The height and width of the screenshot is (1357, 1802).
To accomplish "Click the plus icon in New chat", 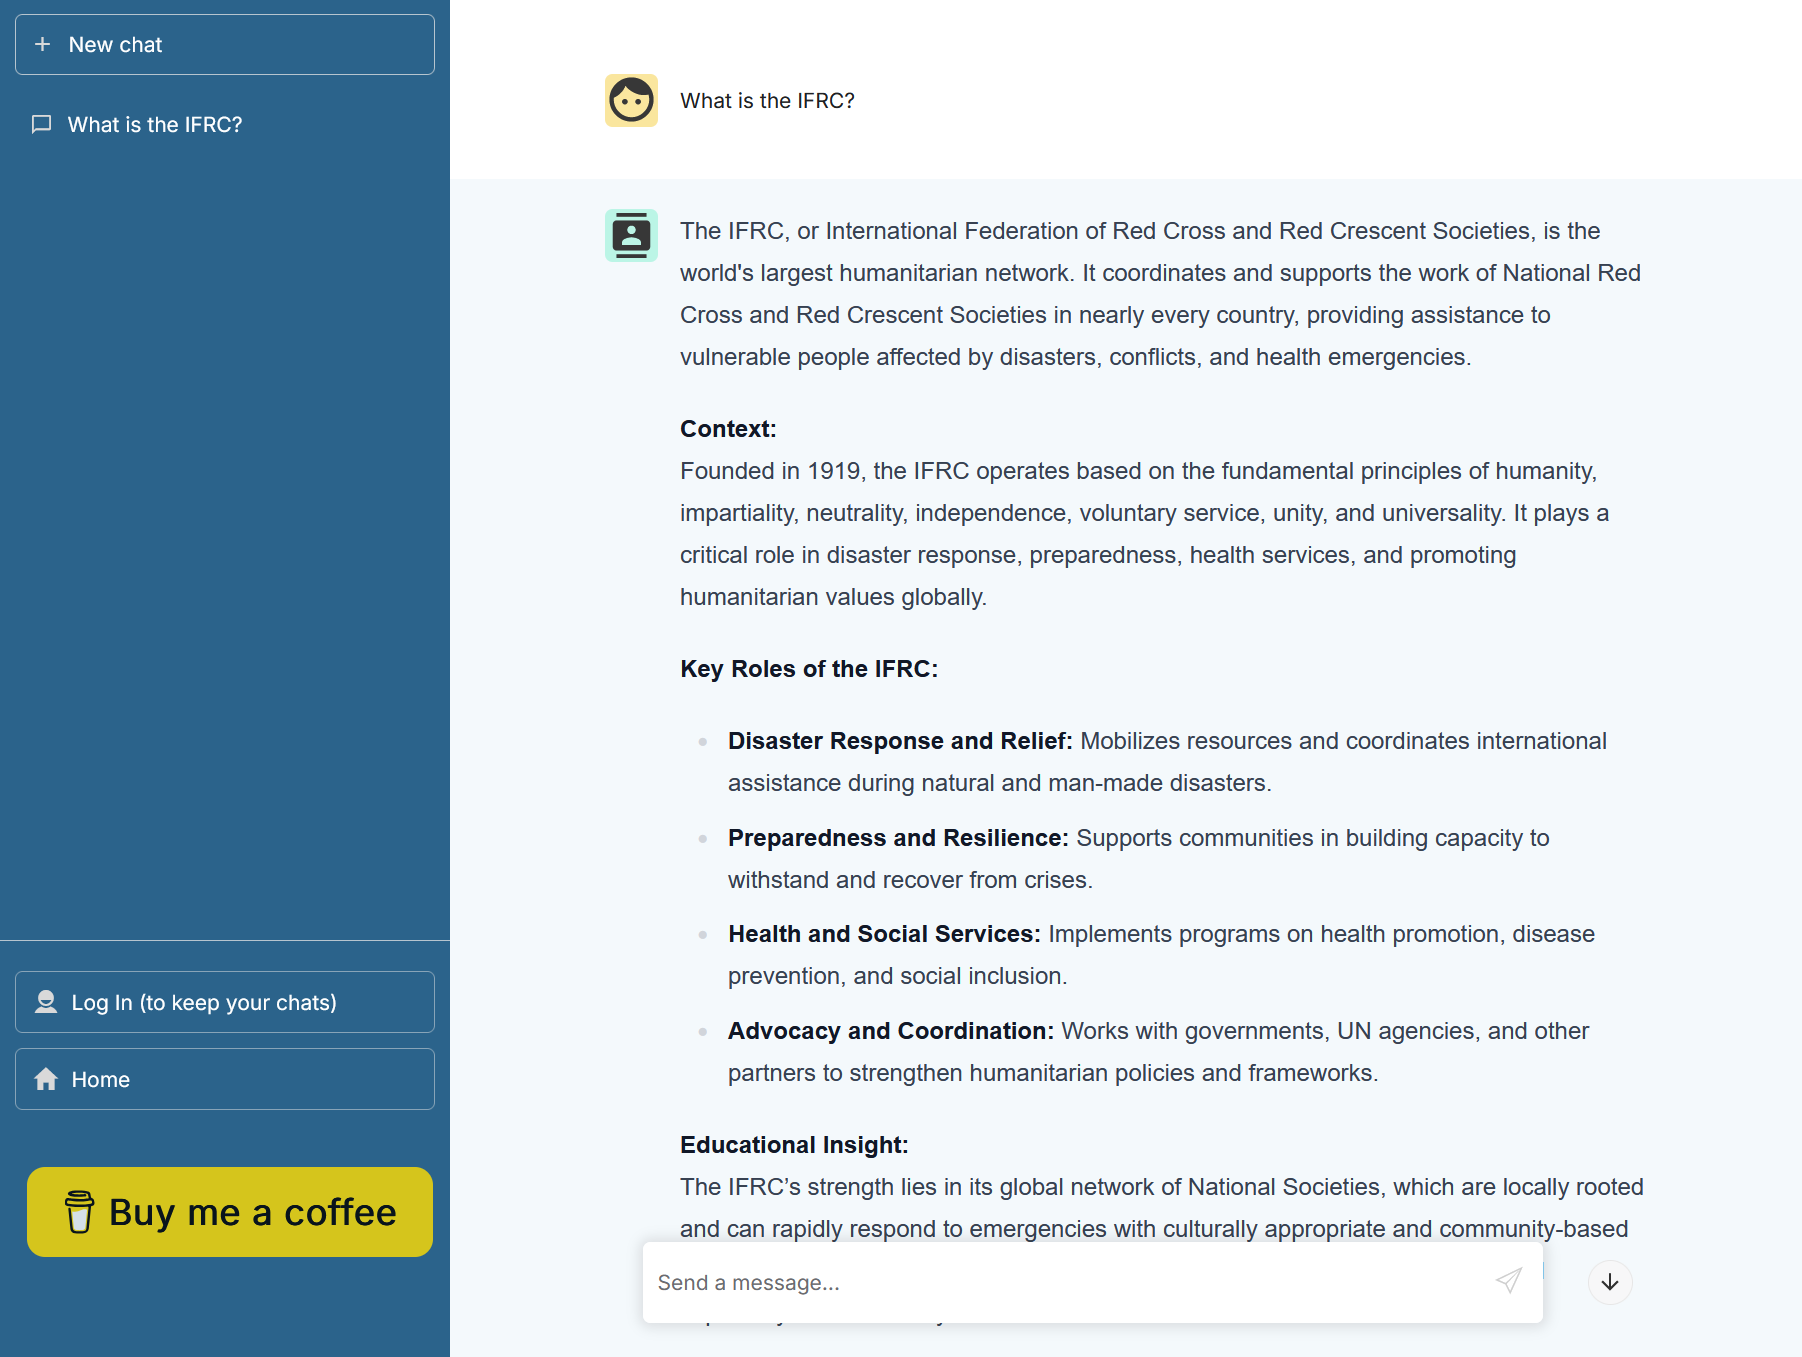I will point(42,44).
